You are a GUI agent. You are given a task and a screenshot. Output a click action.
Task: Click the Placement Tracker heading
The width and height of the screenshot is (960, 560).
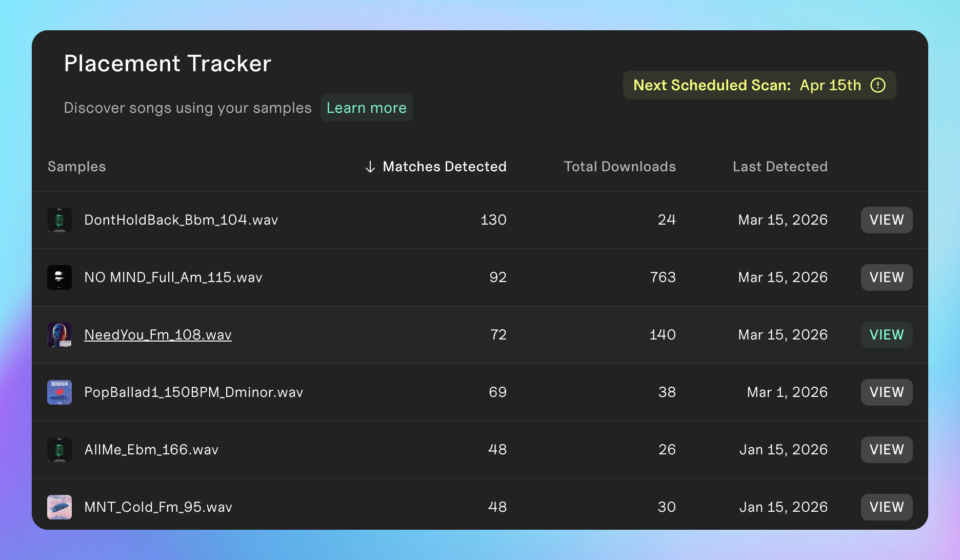click(x=167, y=64)
